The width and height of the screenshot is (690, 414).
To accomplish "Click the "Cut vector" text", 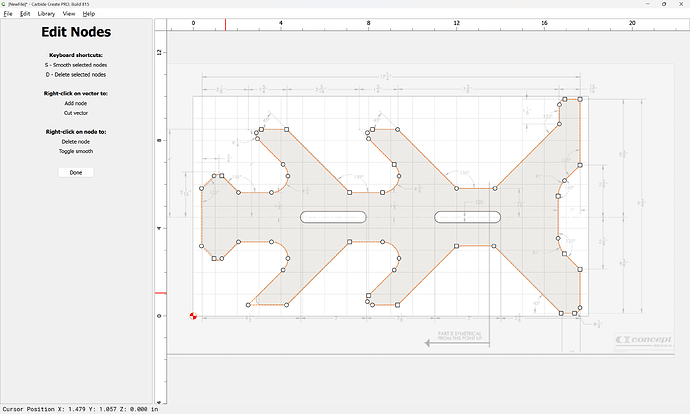I will (x=76, y=113).
